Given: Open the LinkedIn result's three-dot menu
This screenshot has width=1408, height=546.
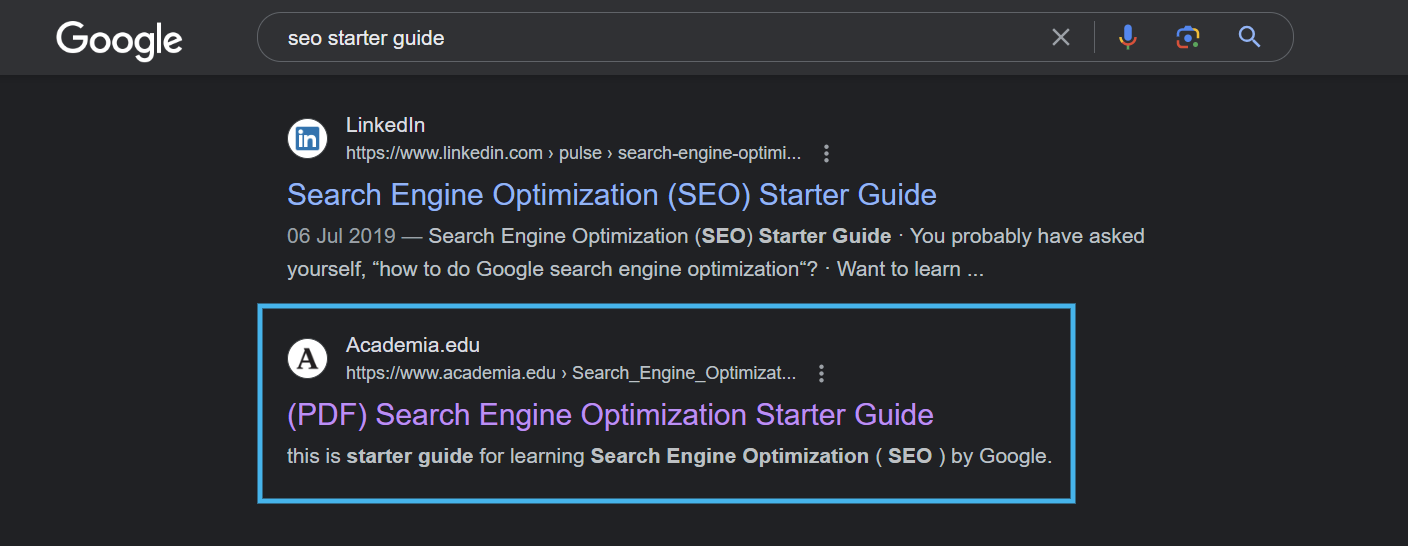Looking at the screenshot, I should click(x=826, y=154).
